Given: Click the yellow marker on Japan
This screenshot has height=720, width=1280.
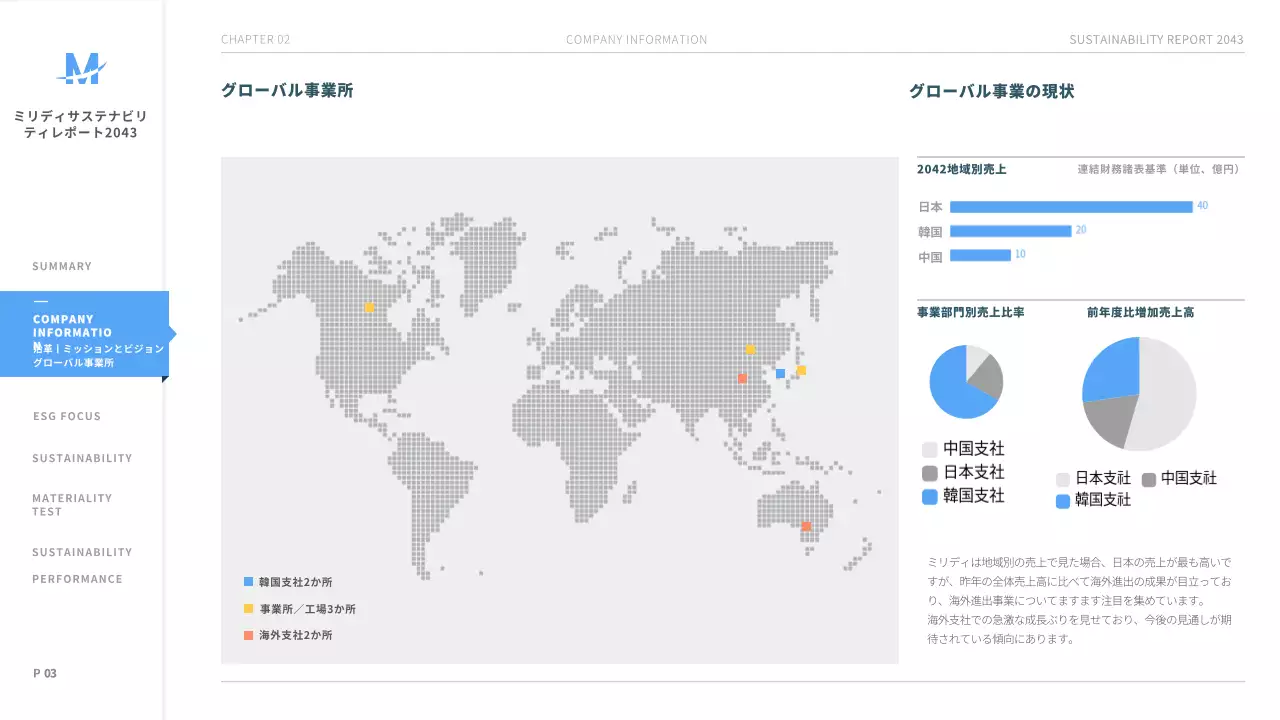Looking at the screenshot, I should (x=801, y=370).
